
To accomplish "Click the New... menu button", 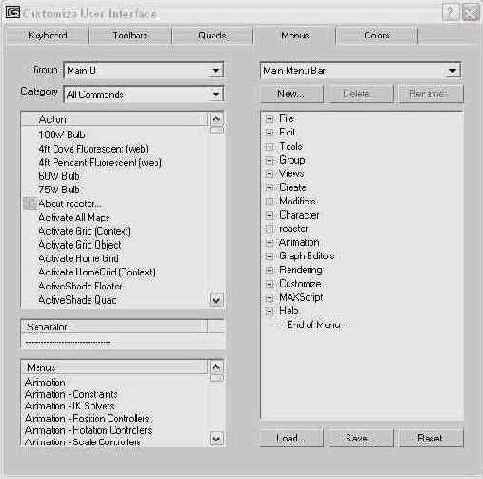I will click(x=291, y=94).
